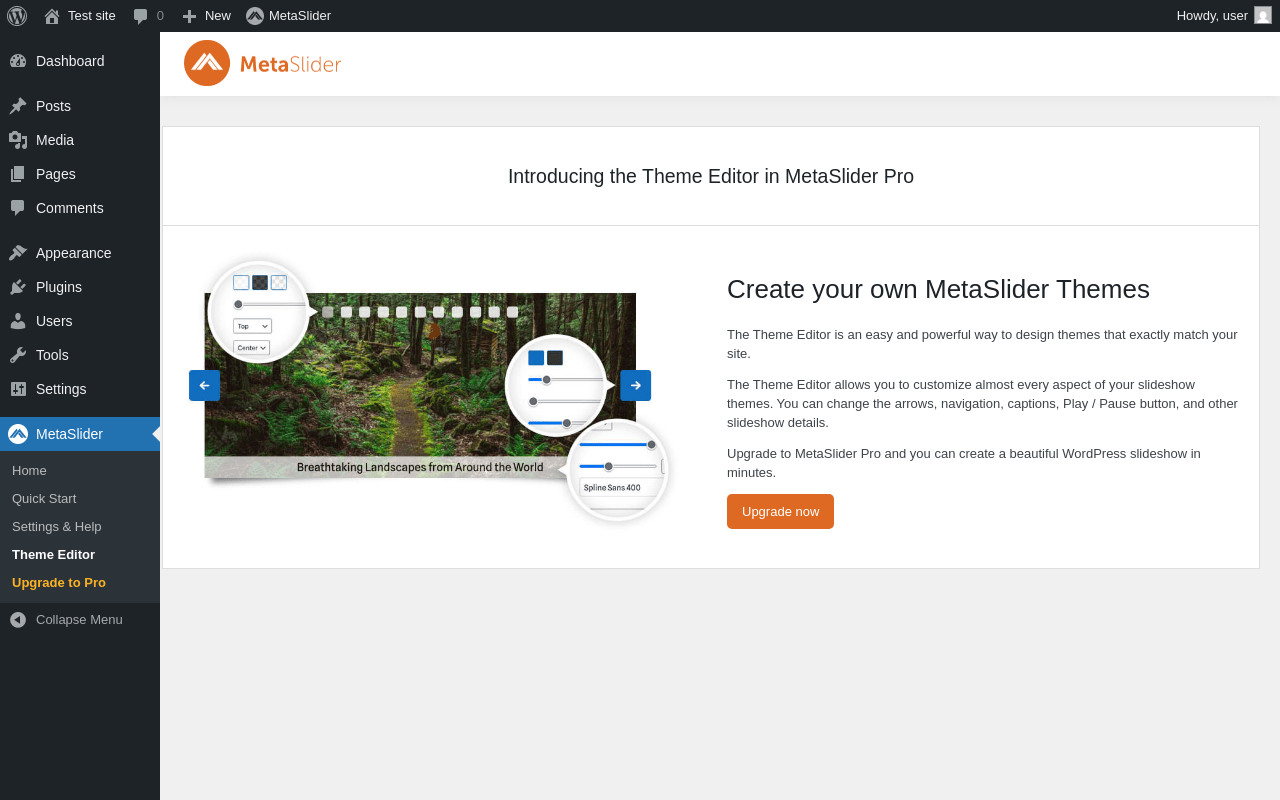This screenshot has height=800, width=1280.
Task: Go to Media library menu
Action: pos(80,140)
